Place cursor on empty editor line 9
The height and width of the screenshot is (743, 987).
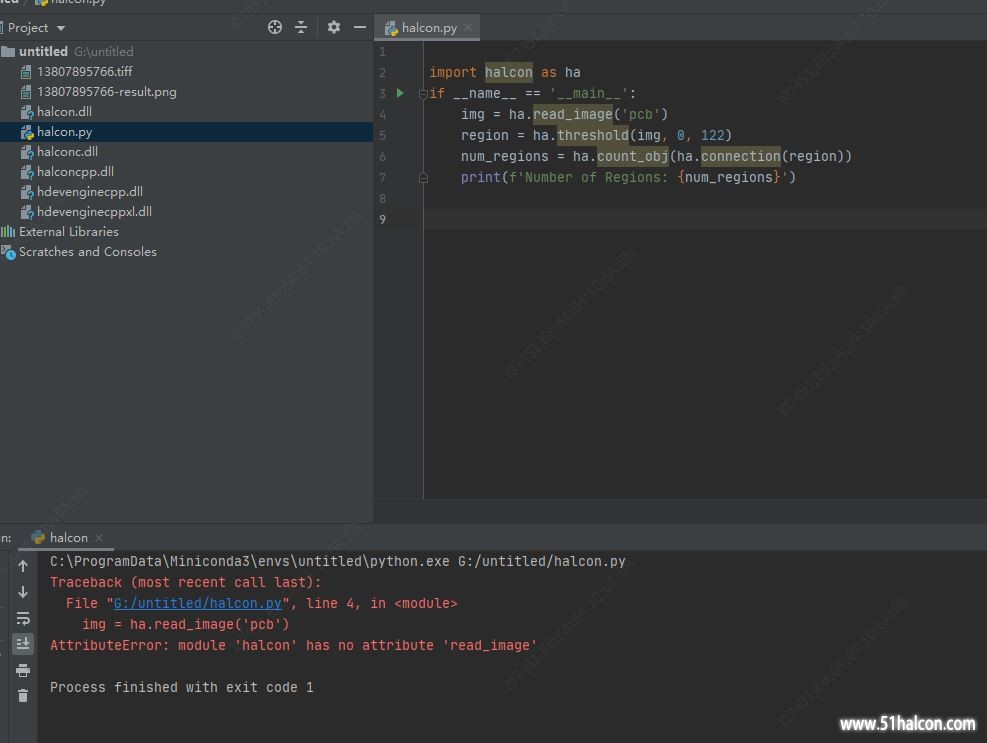(705, 220)
